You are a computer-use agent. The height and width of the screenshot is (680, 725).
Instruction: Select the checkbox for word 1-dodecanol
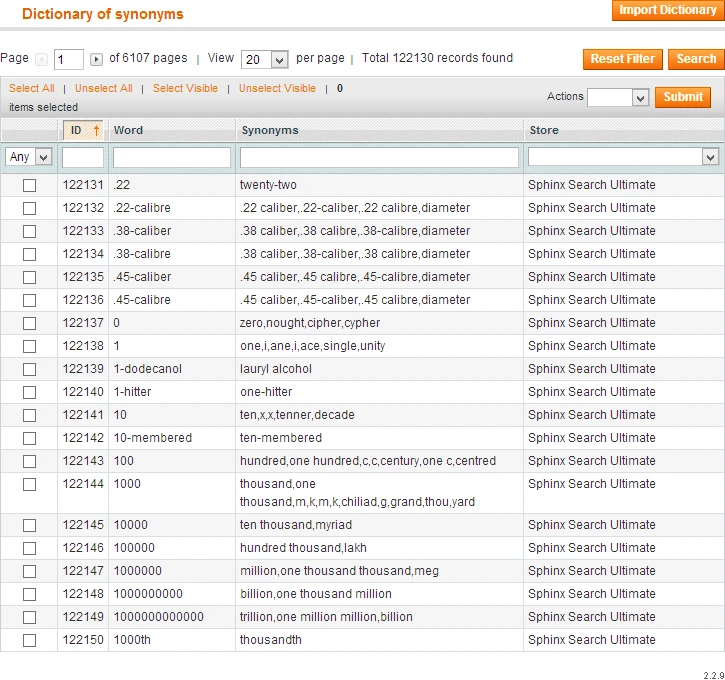click(29, 369)
